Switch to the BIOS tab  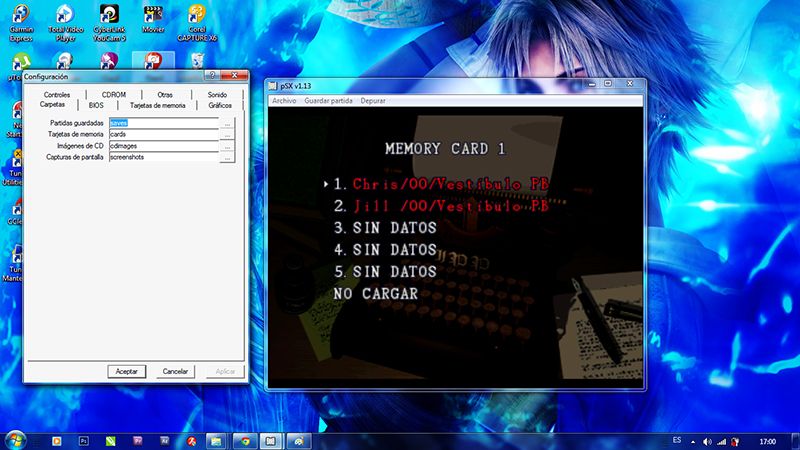pyautogui.click(x=96, y=106)
